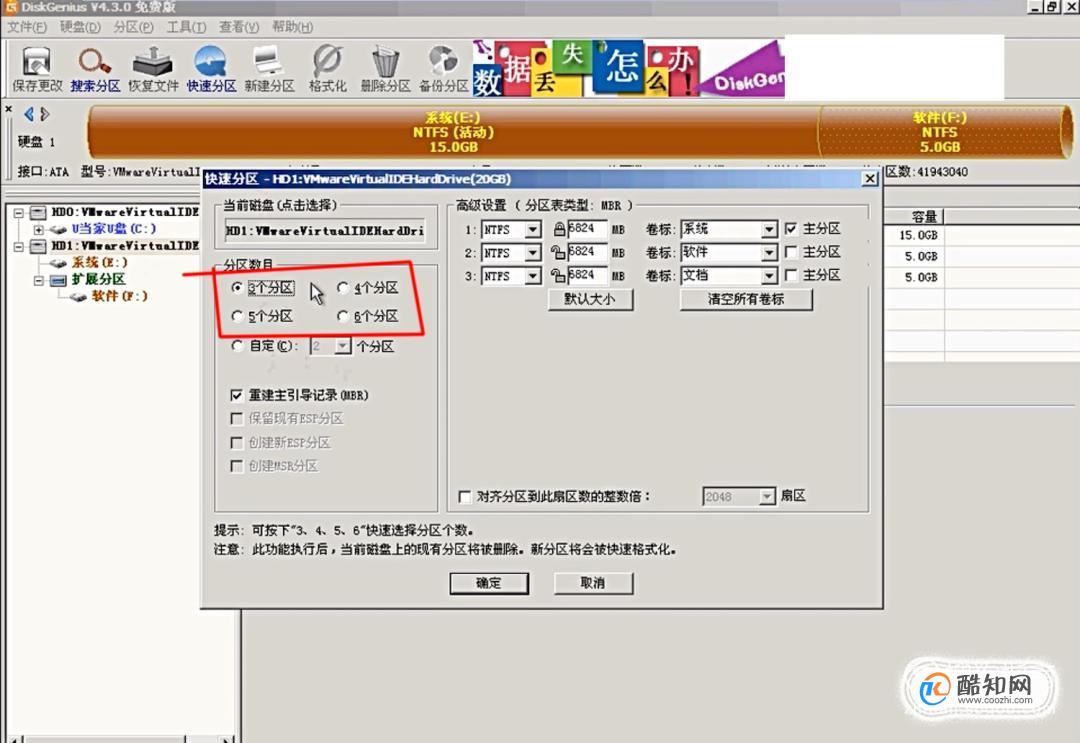Click the DiskGenius data loss banner ad
Screen dimensions: 1080x743
coord(628,67)
